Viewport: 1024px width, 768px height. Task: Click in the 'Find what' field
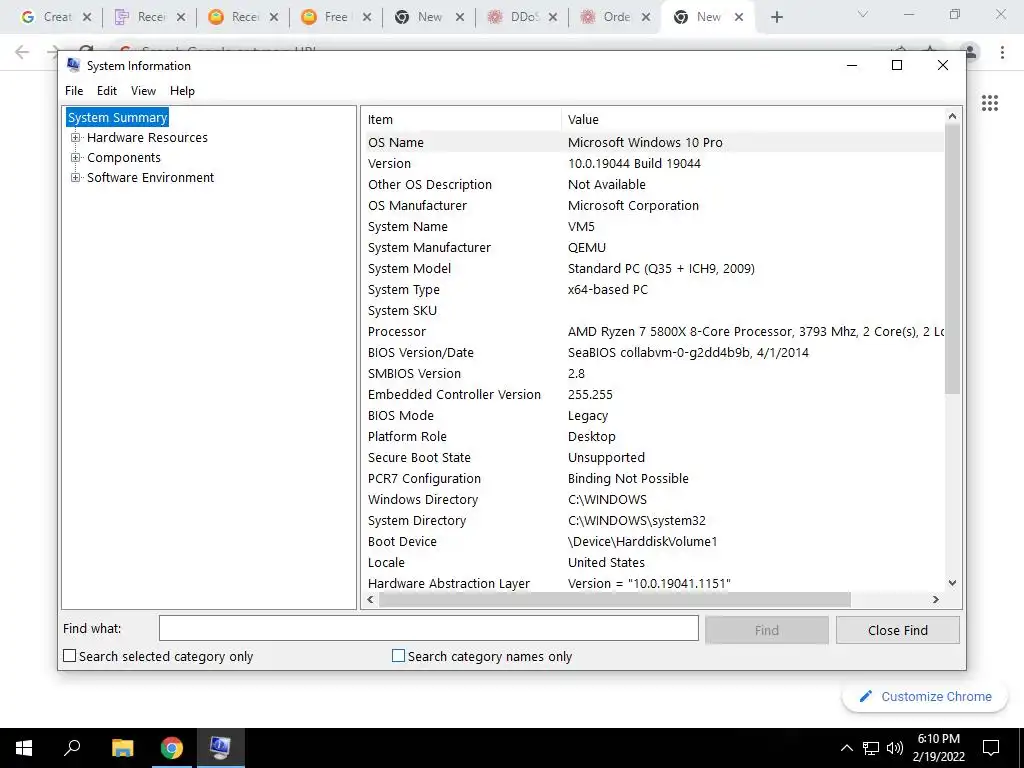[428, 629]
